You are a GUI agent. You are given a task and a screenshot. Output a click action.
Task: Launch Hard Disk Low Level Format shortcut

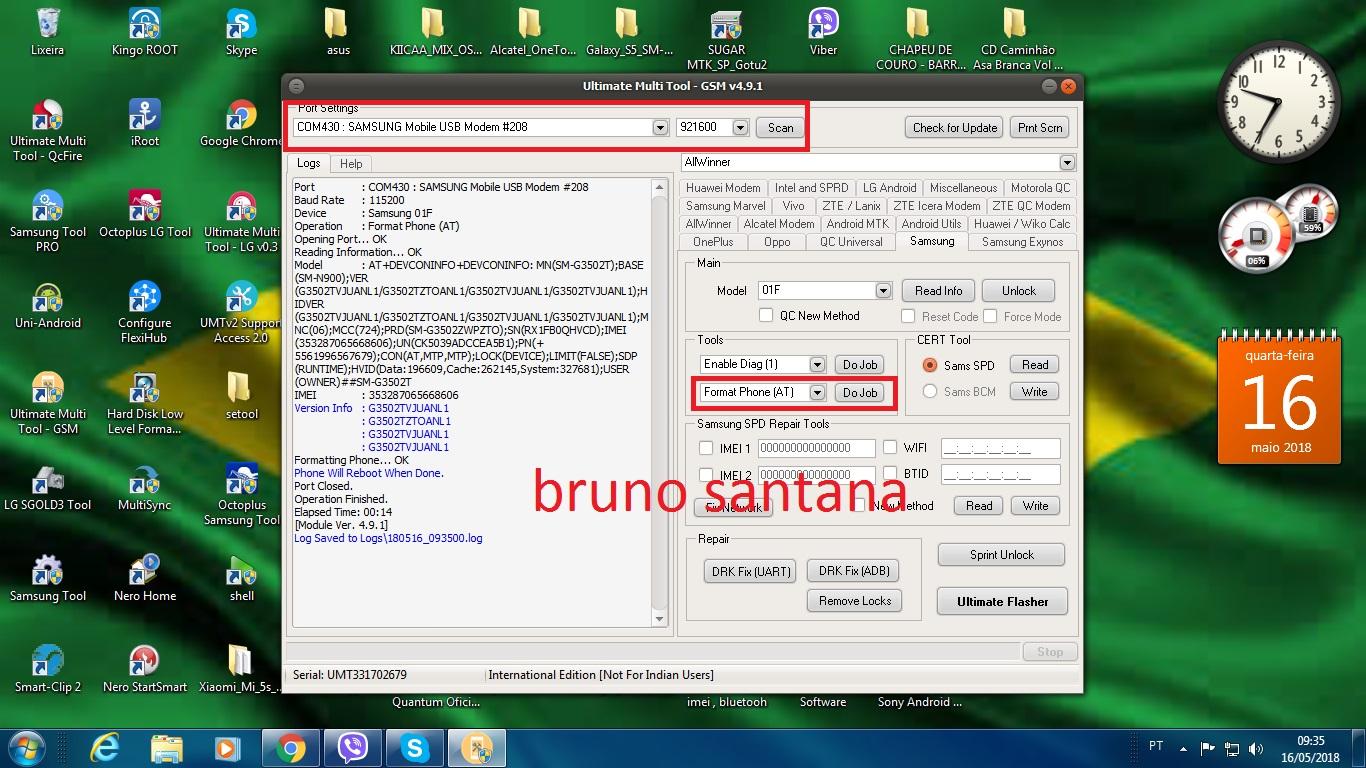pos(145,403)
